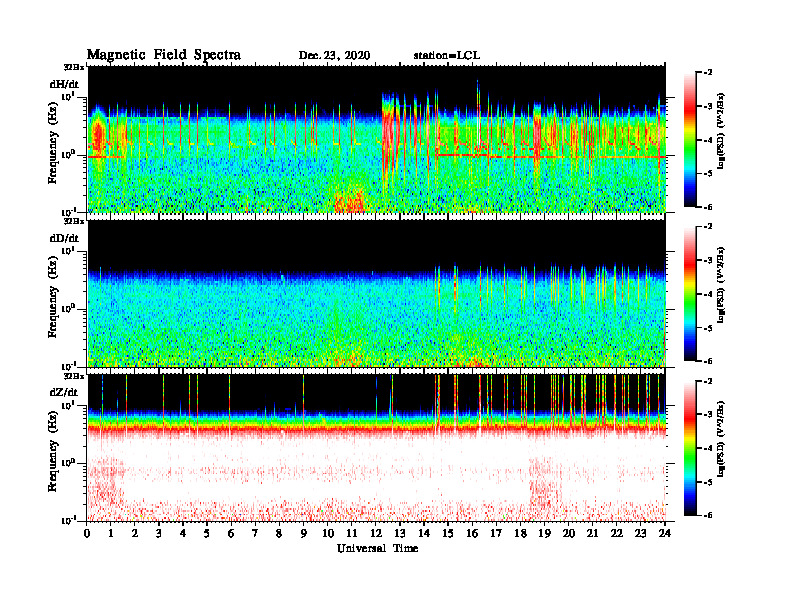Image resolution: width=792 pixels, height=612 pixels.
Task: Click hour 0 on the time axis
Action: (87, 534)
